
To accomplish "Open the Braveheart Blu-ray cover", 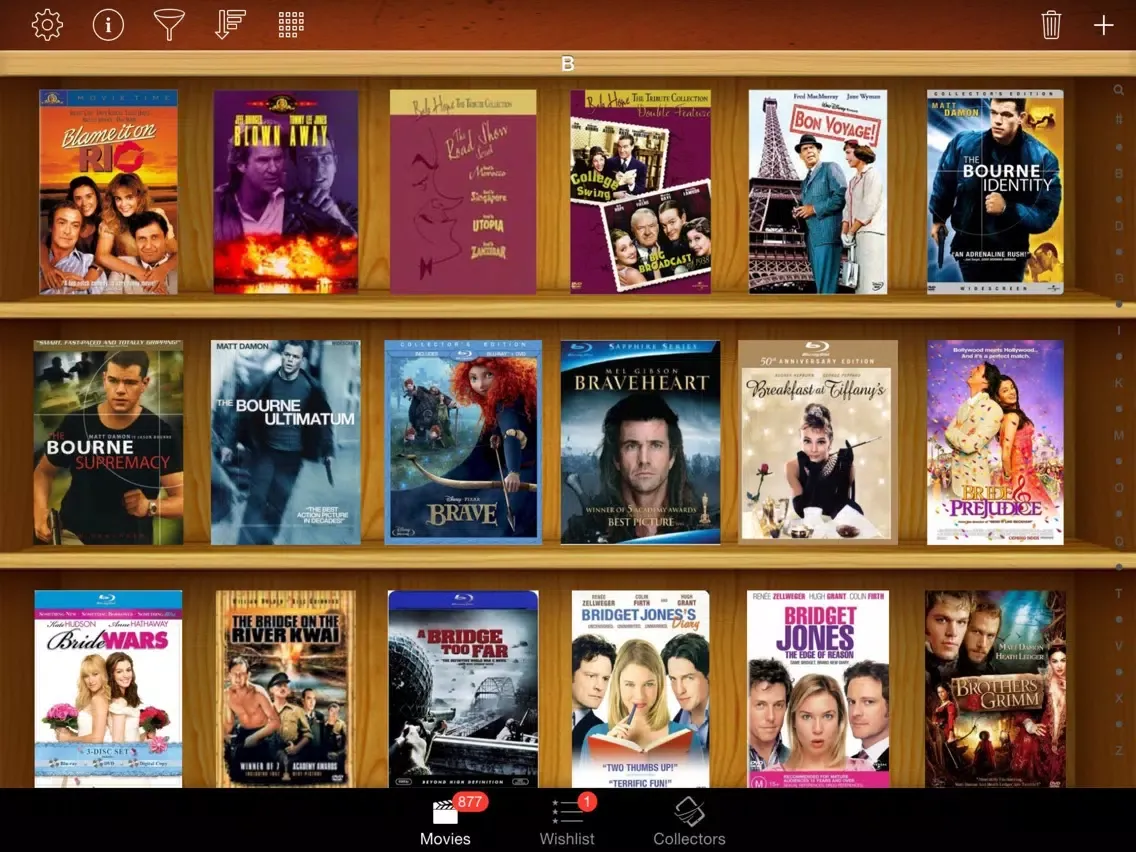I will click(640, 443).
